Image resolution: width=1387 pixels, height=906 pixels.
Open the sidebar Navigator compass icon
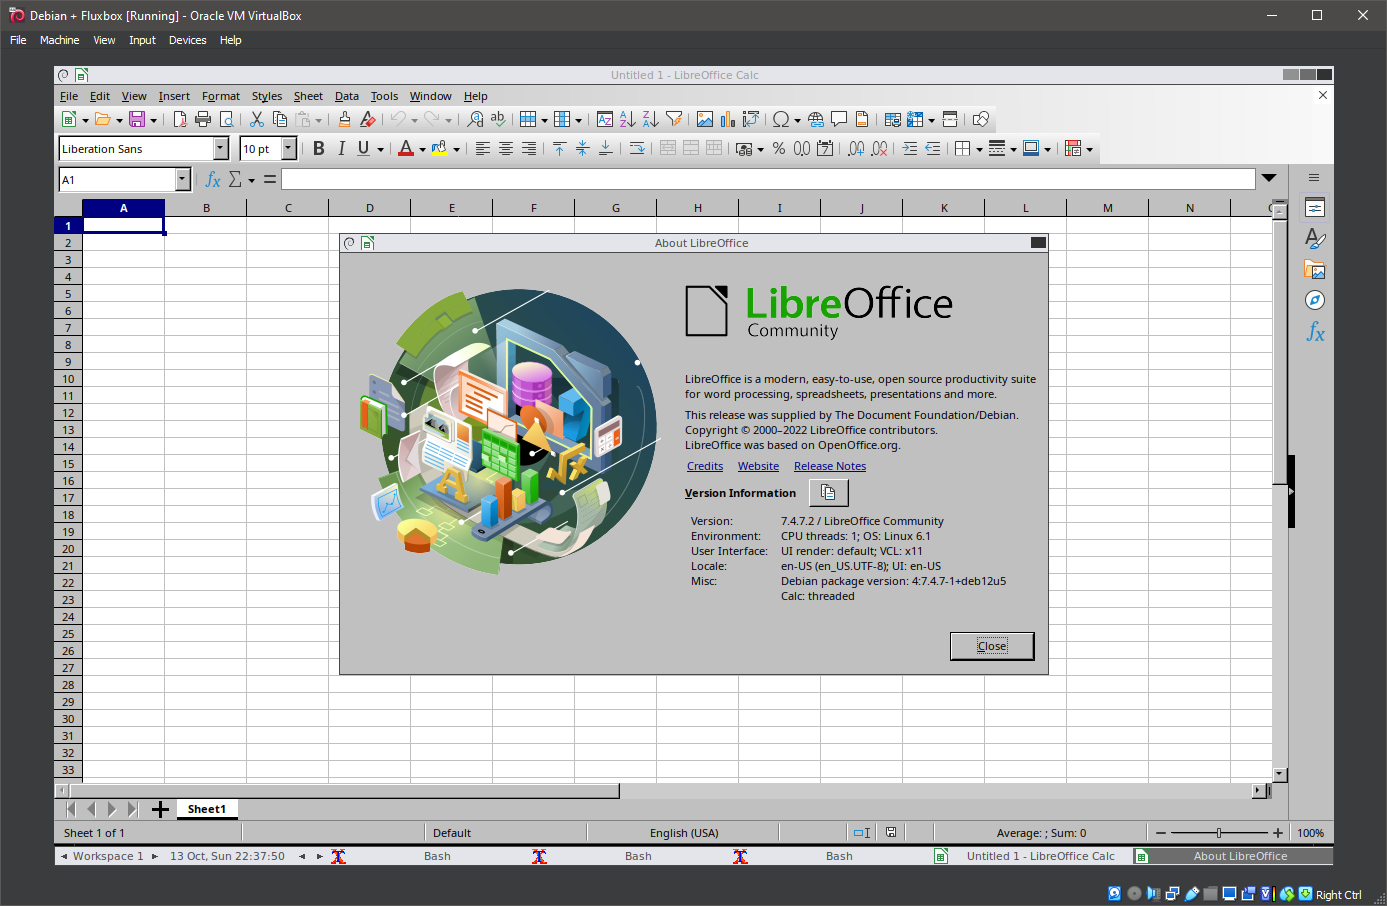point(1315,300)
